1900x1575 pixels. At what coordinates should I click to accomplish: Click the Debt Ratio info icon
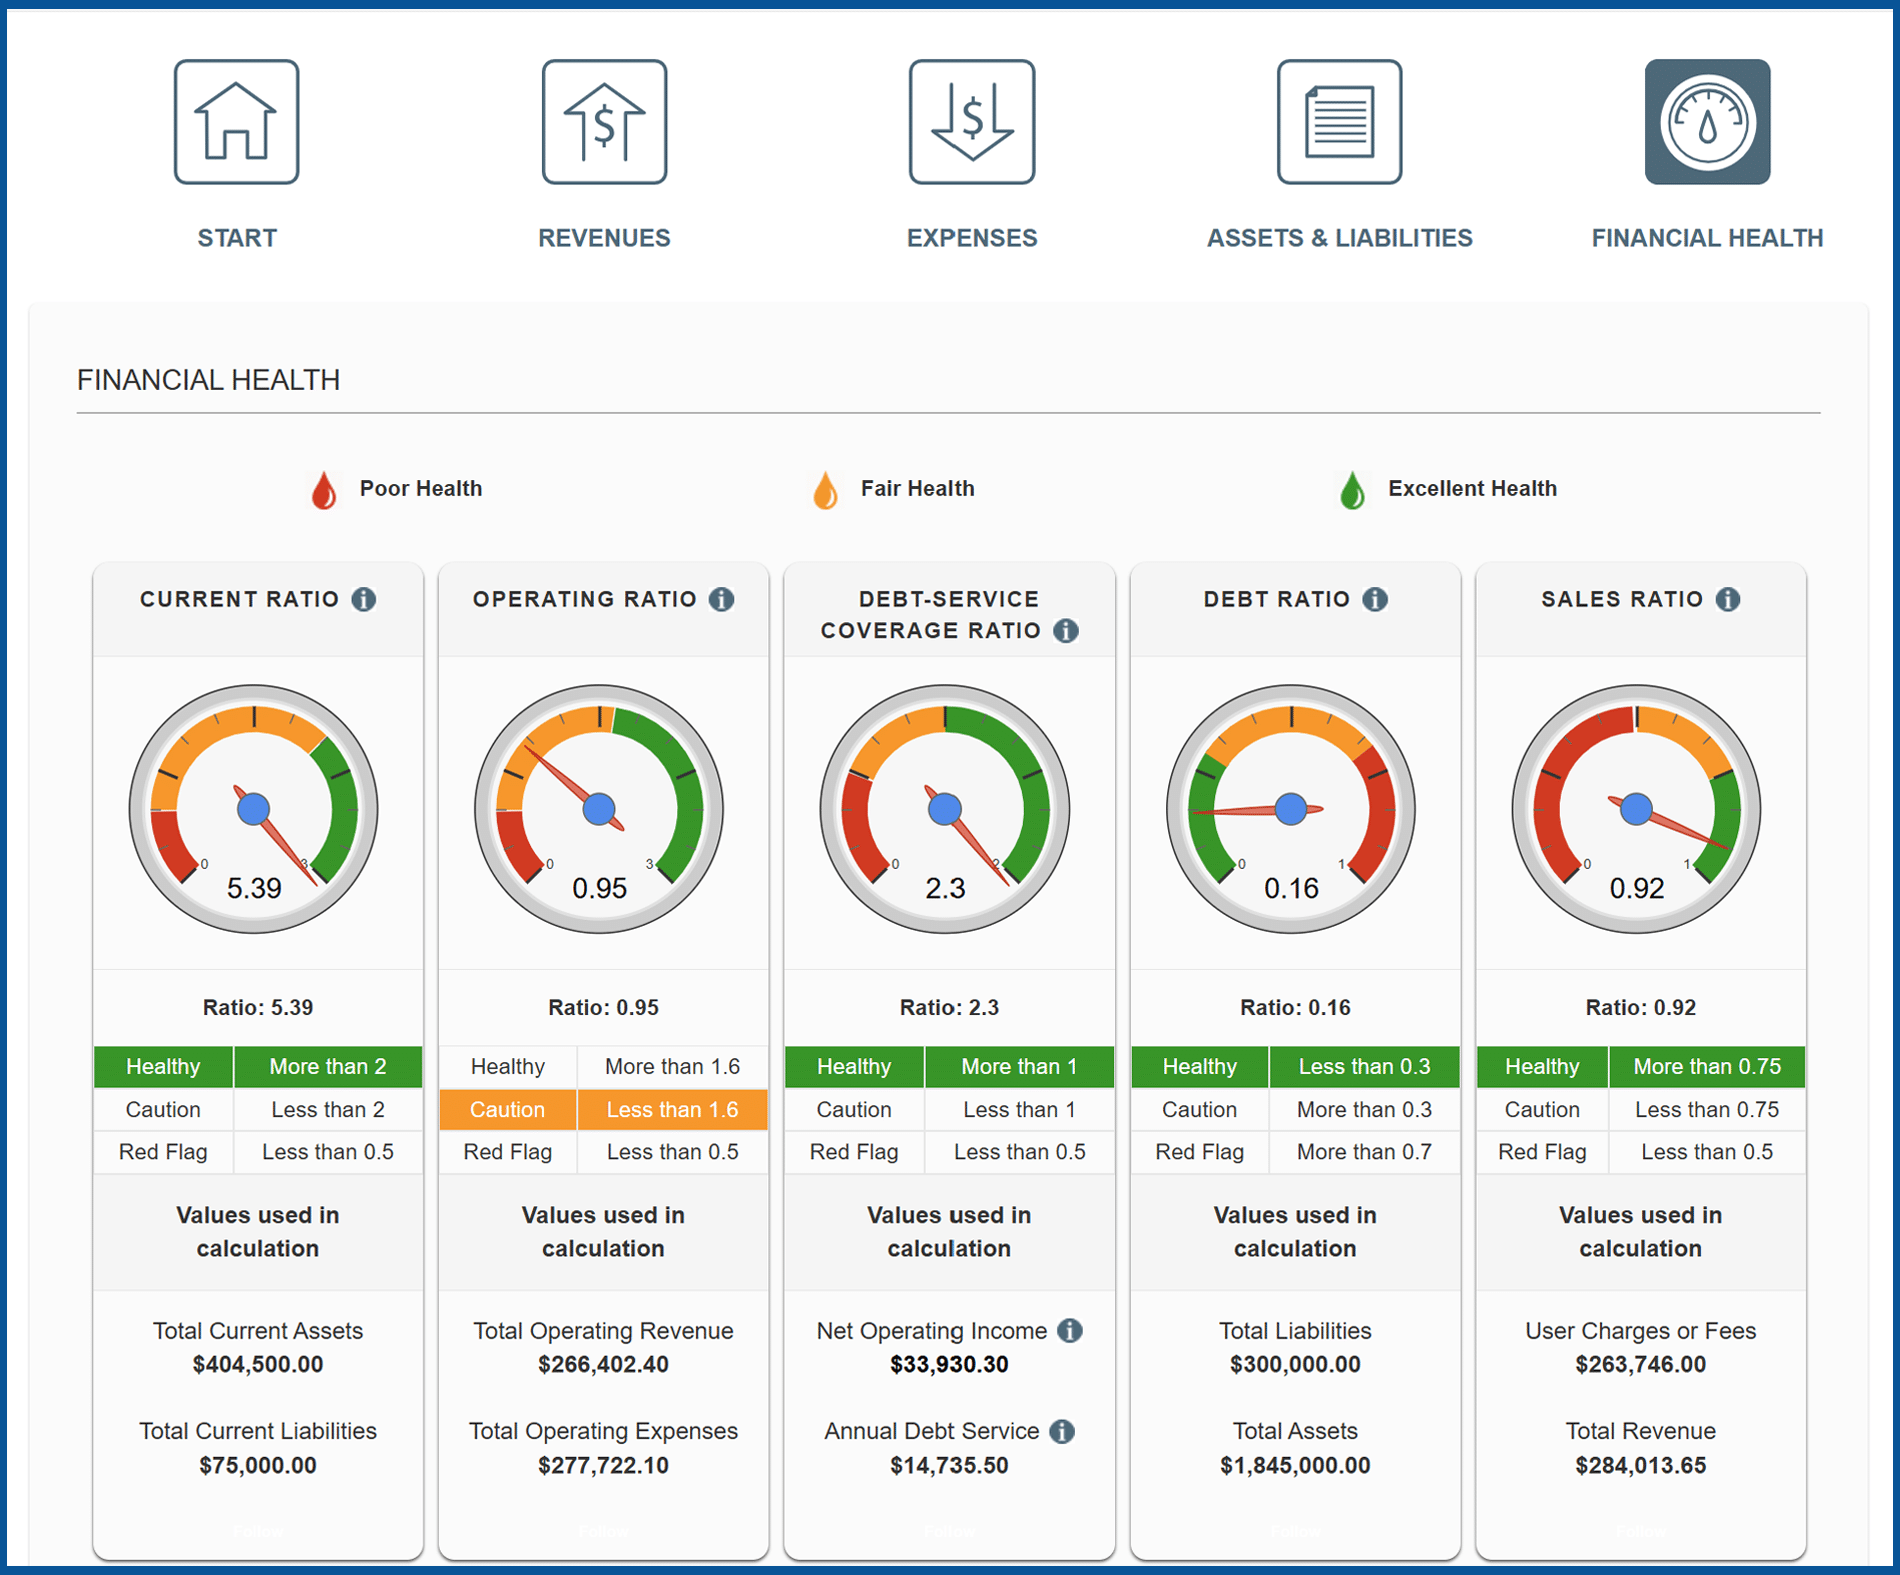[1376, 599]
